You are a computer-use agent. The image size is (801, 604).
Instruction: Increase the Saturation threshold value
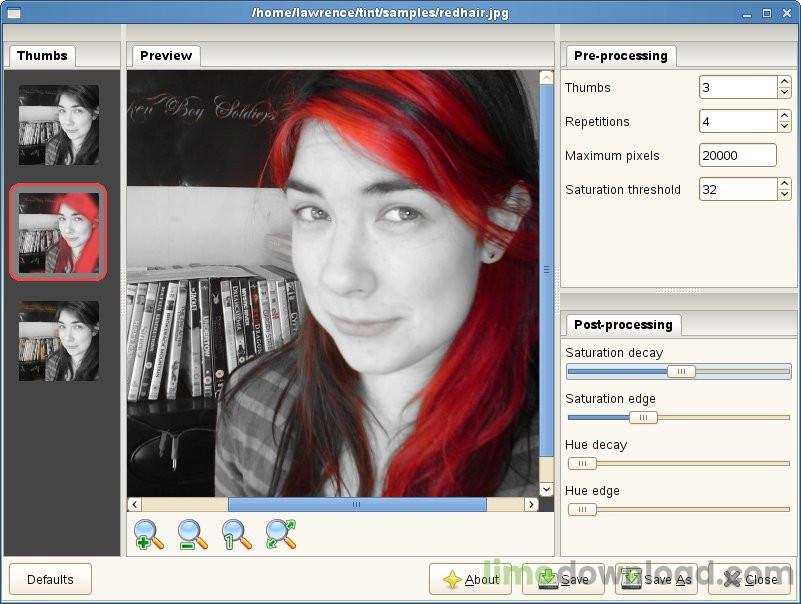[x=784, y=184]
